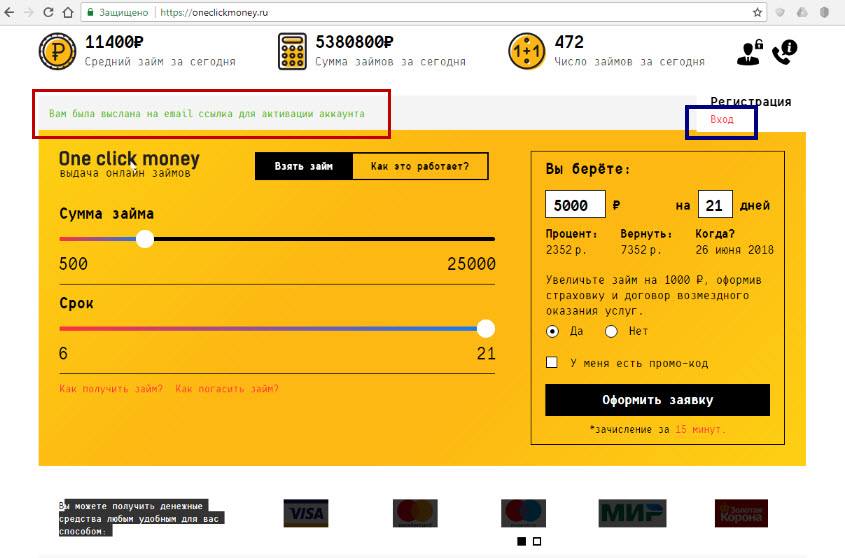This screenshot has width=845, height=558.
Task: Open the 'Регистрация' link
Action: (751, 101)
